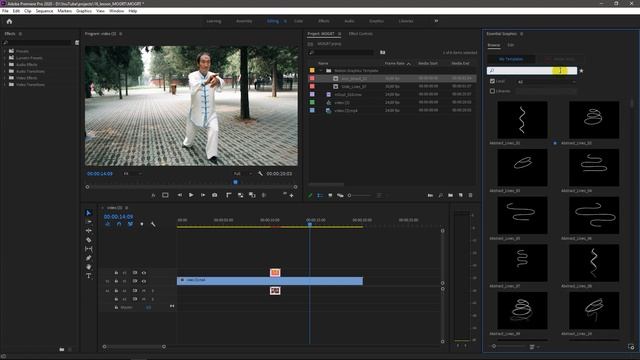Select My Templates button
Screen dimensions: 640x360
[511, 59]
